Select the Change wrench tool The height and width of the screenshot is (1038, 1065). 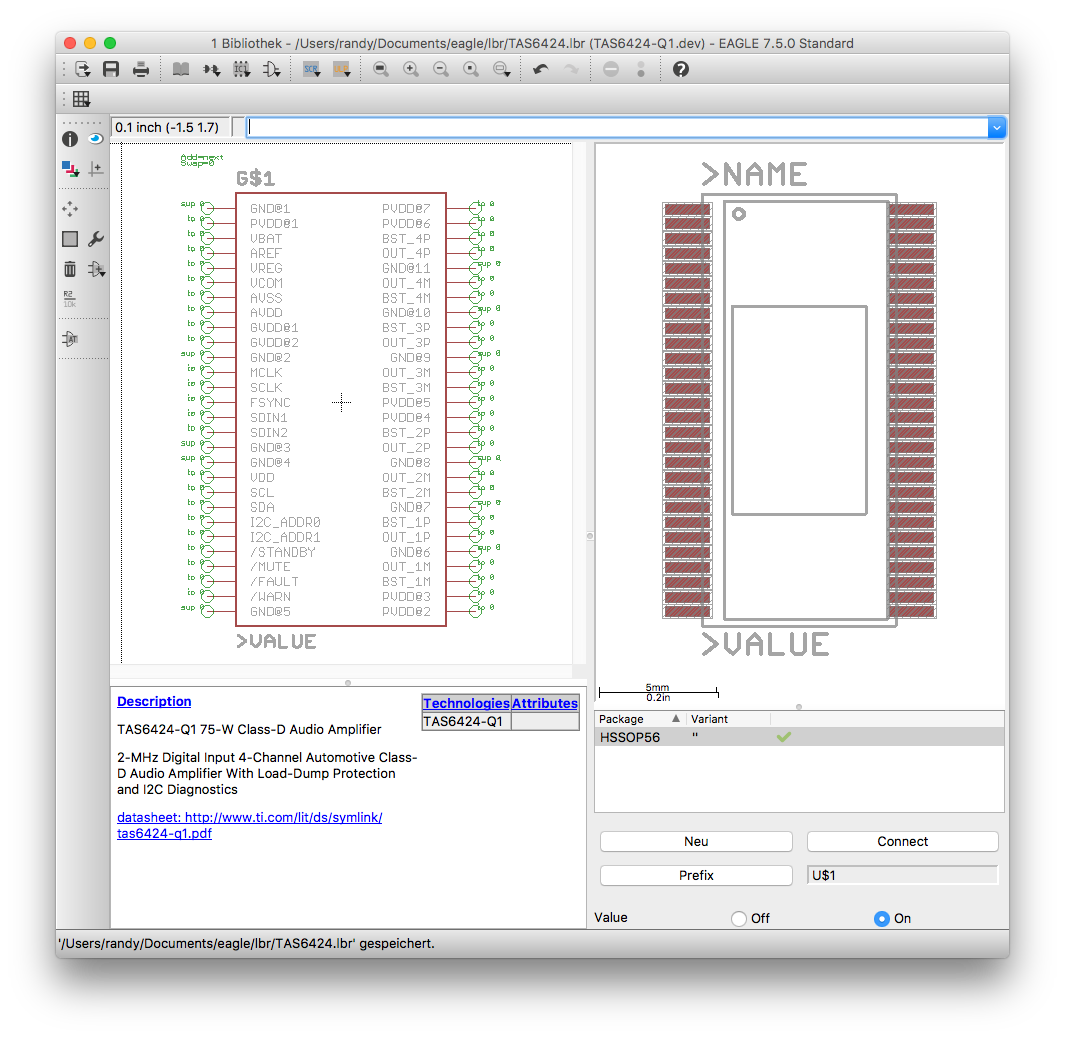96,239
